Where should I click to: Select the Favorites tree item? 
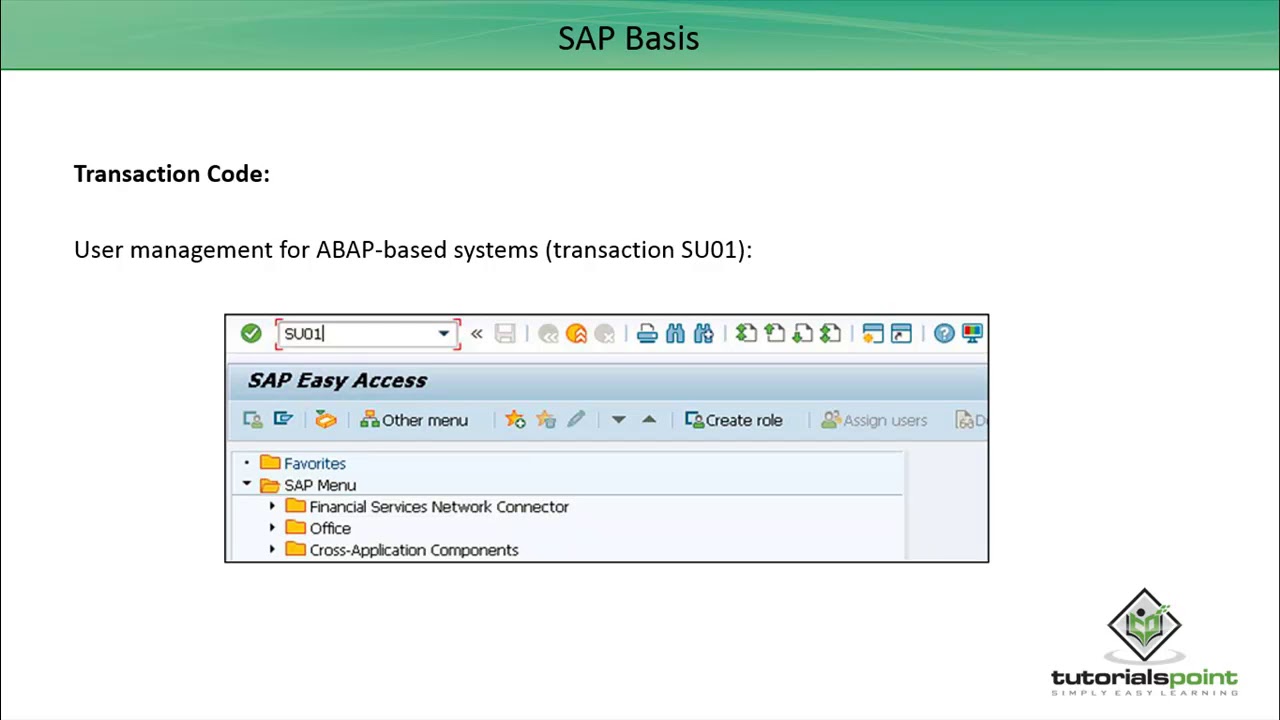[x=315, y=464]
